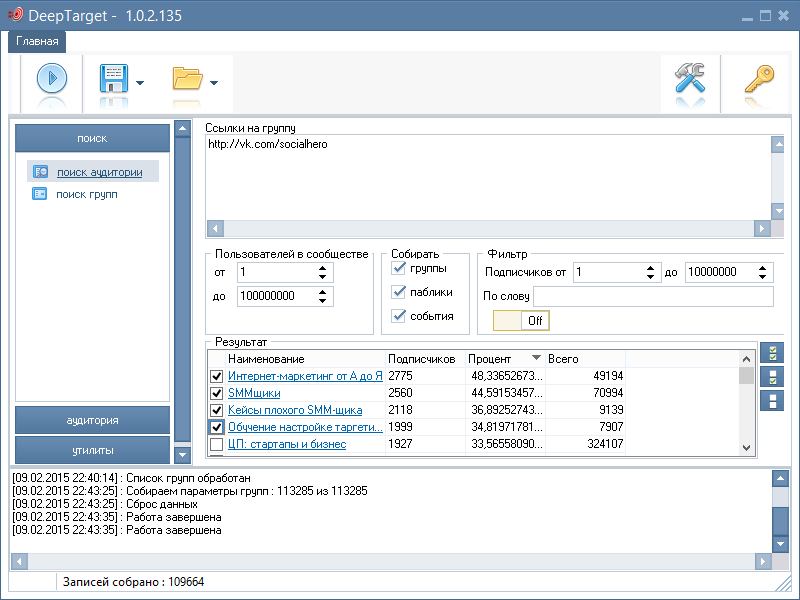Click the Save floppy disk icon
800x600 pixels.
coord(113,80)
